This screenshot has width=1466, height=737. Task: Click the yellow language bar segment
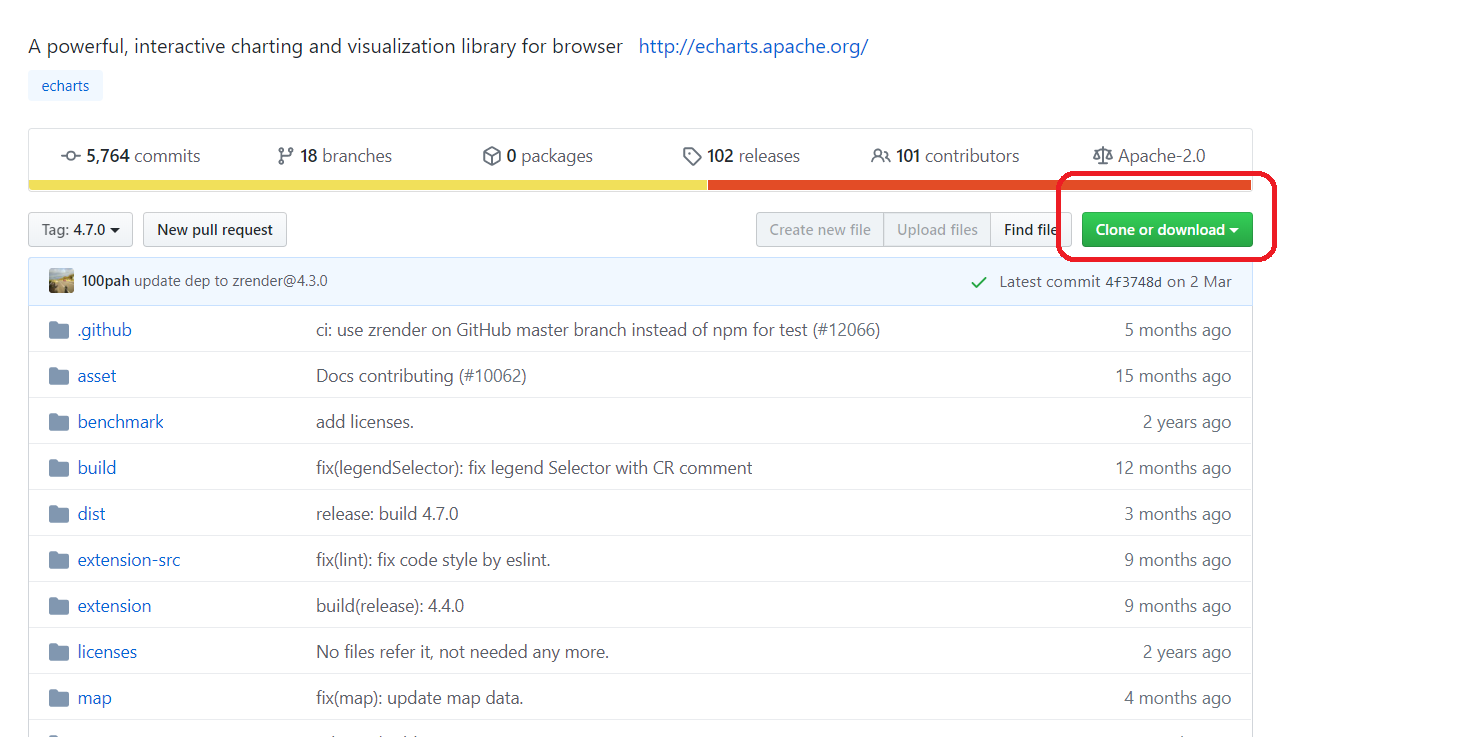(368, 185)
